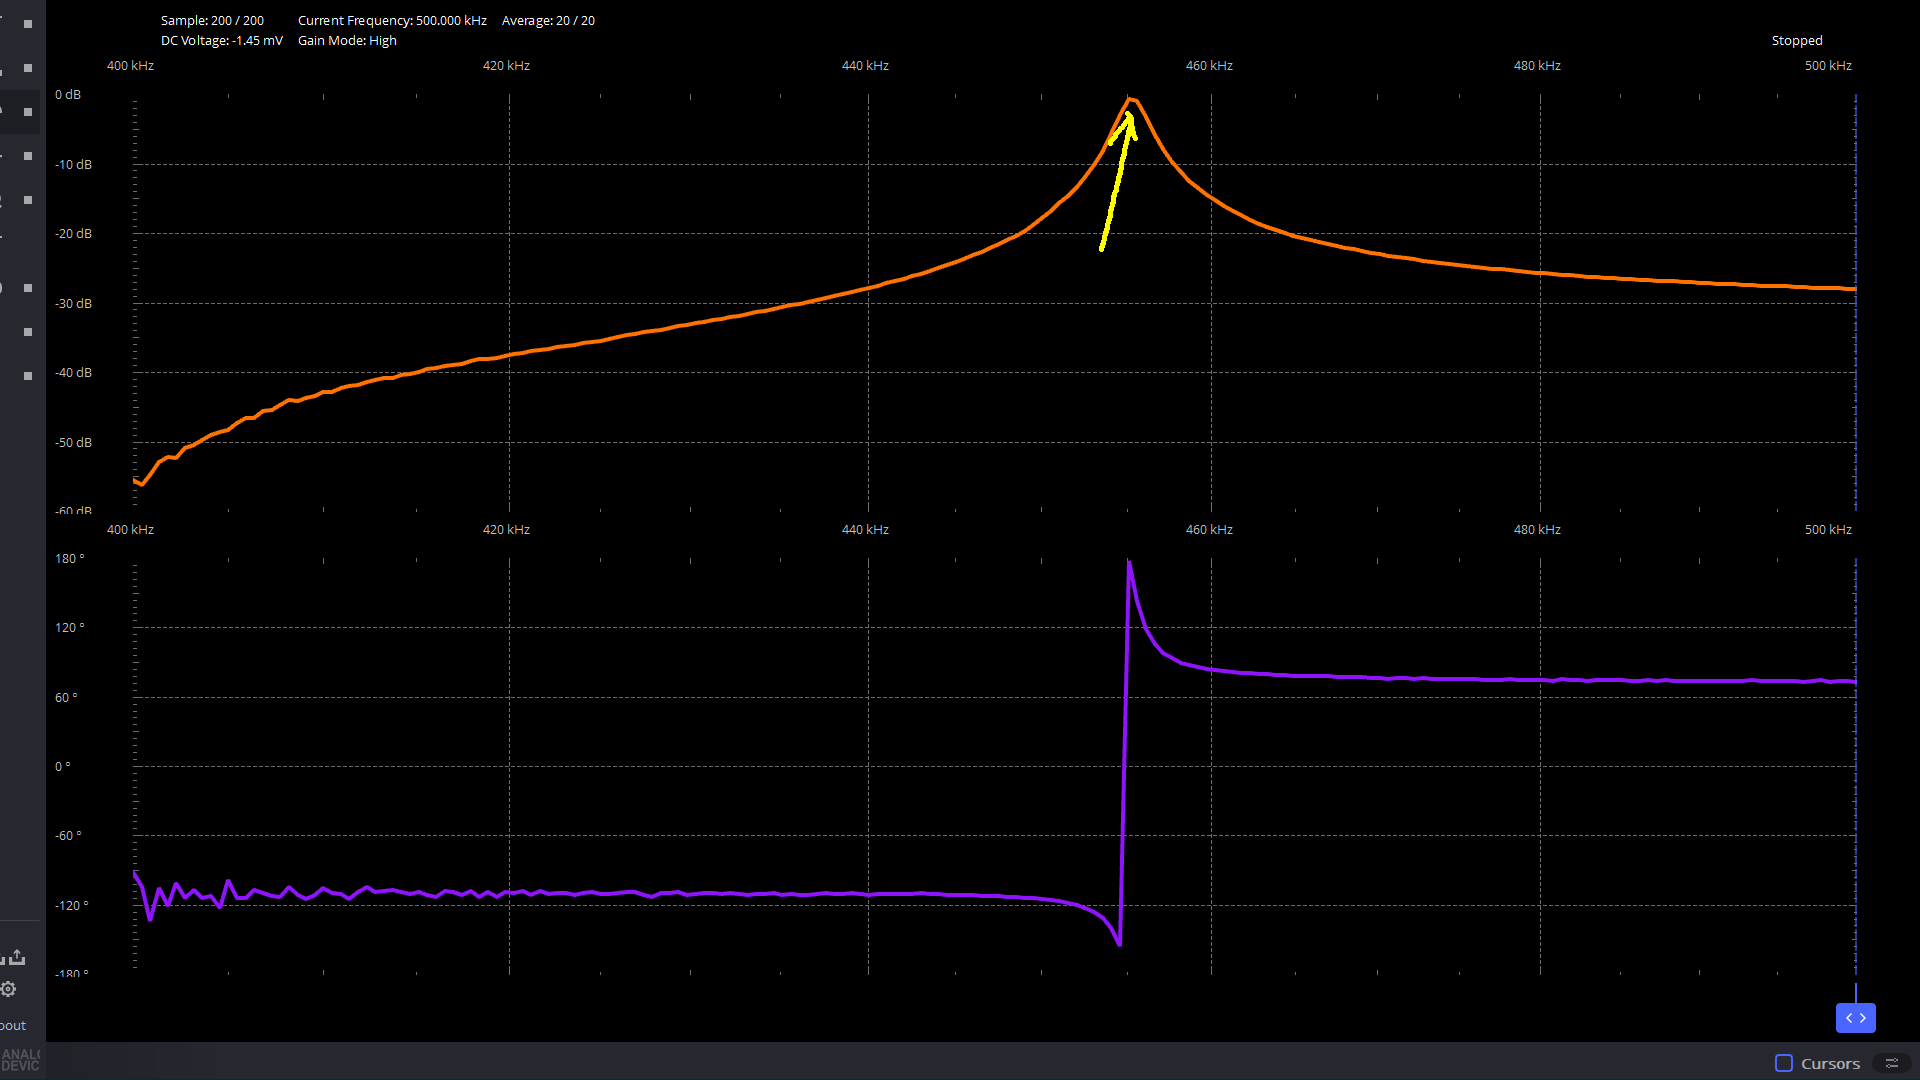Screen dimensions: 1920x1080
Task: Toggle run square in the highlighted sidebar row
Action: [28, 112]
